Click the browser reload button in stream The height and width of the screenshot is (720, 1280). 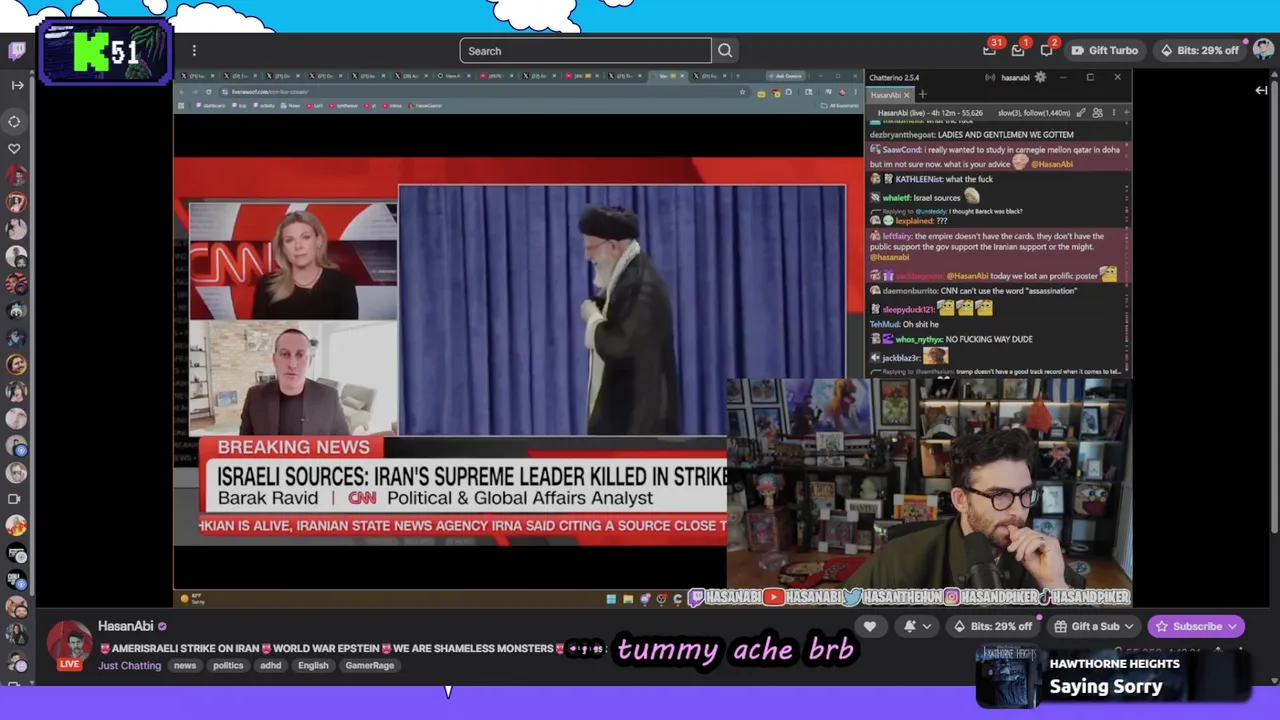pyautogui.click(x=208, y=92)
